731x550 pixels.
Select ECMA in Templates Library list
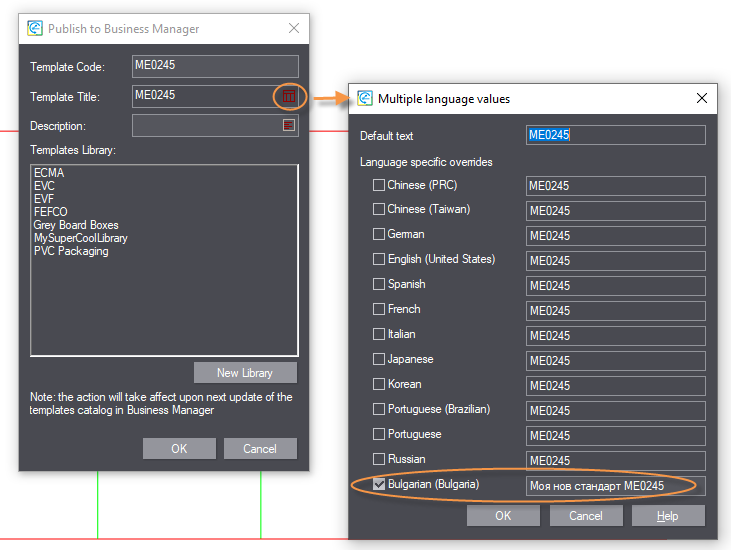[49, 174]
